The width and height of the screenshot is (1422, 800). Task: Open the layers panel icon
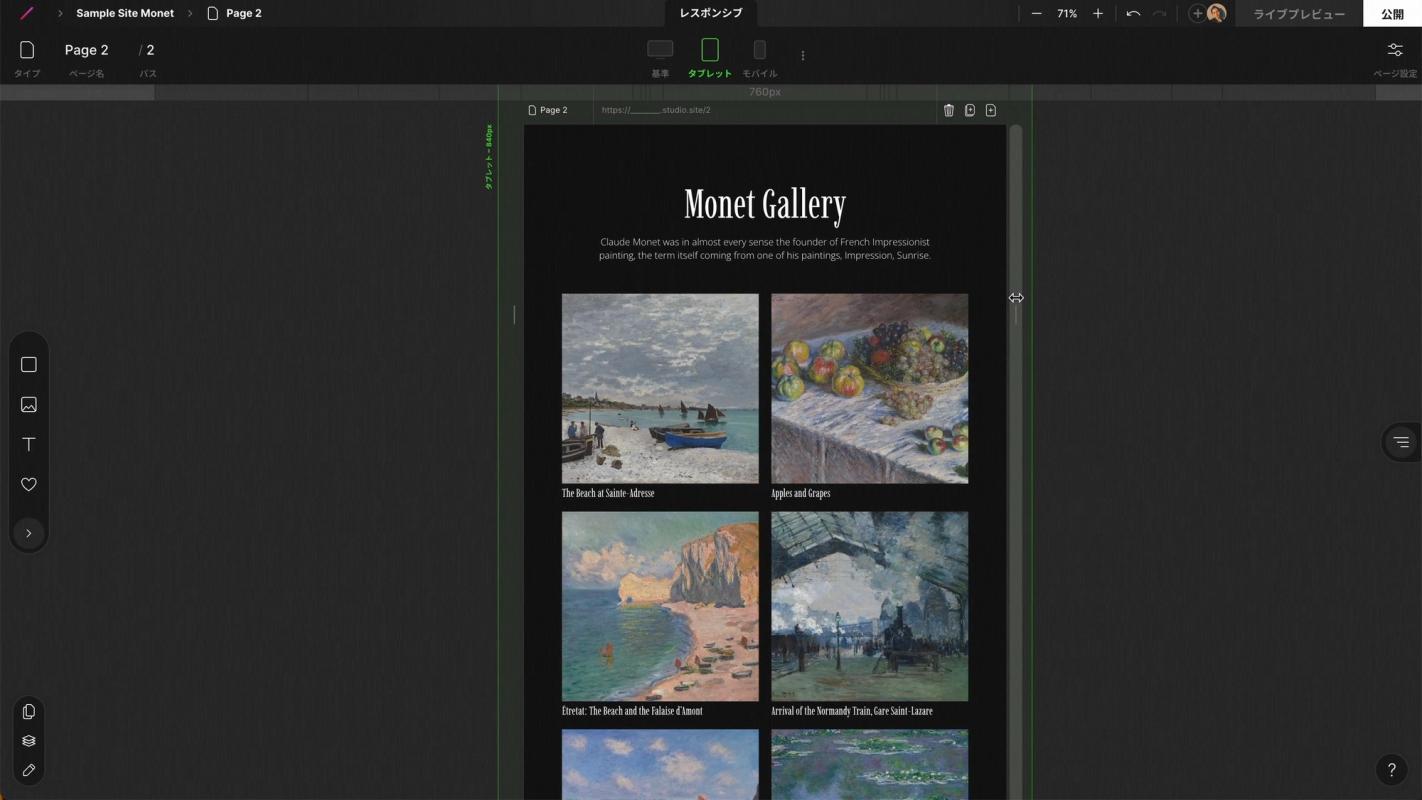[x=29, y=741]
